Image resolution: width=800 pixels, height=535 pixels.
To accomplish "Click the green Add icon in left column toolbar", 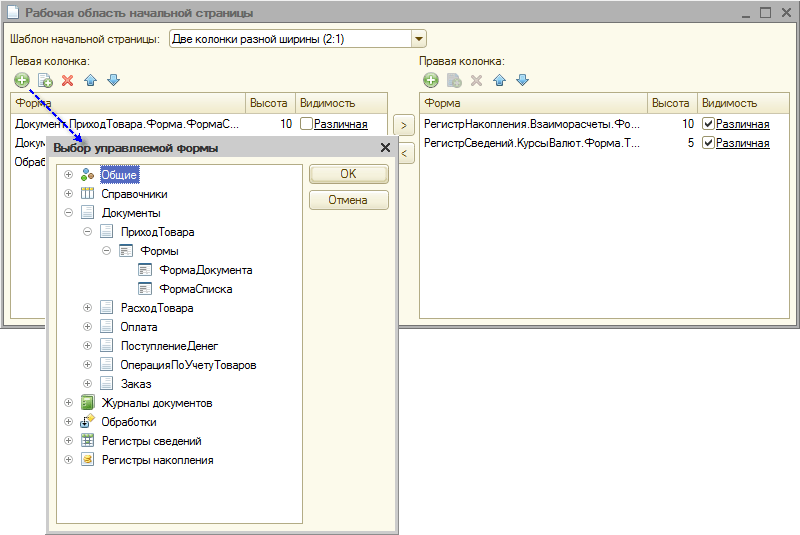I will pos(22,80).
